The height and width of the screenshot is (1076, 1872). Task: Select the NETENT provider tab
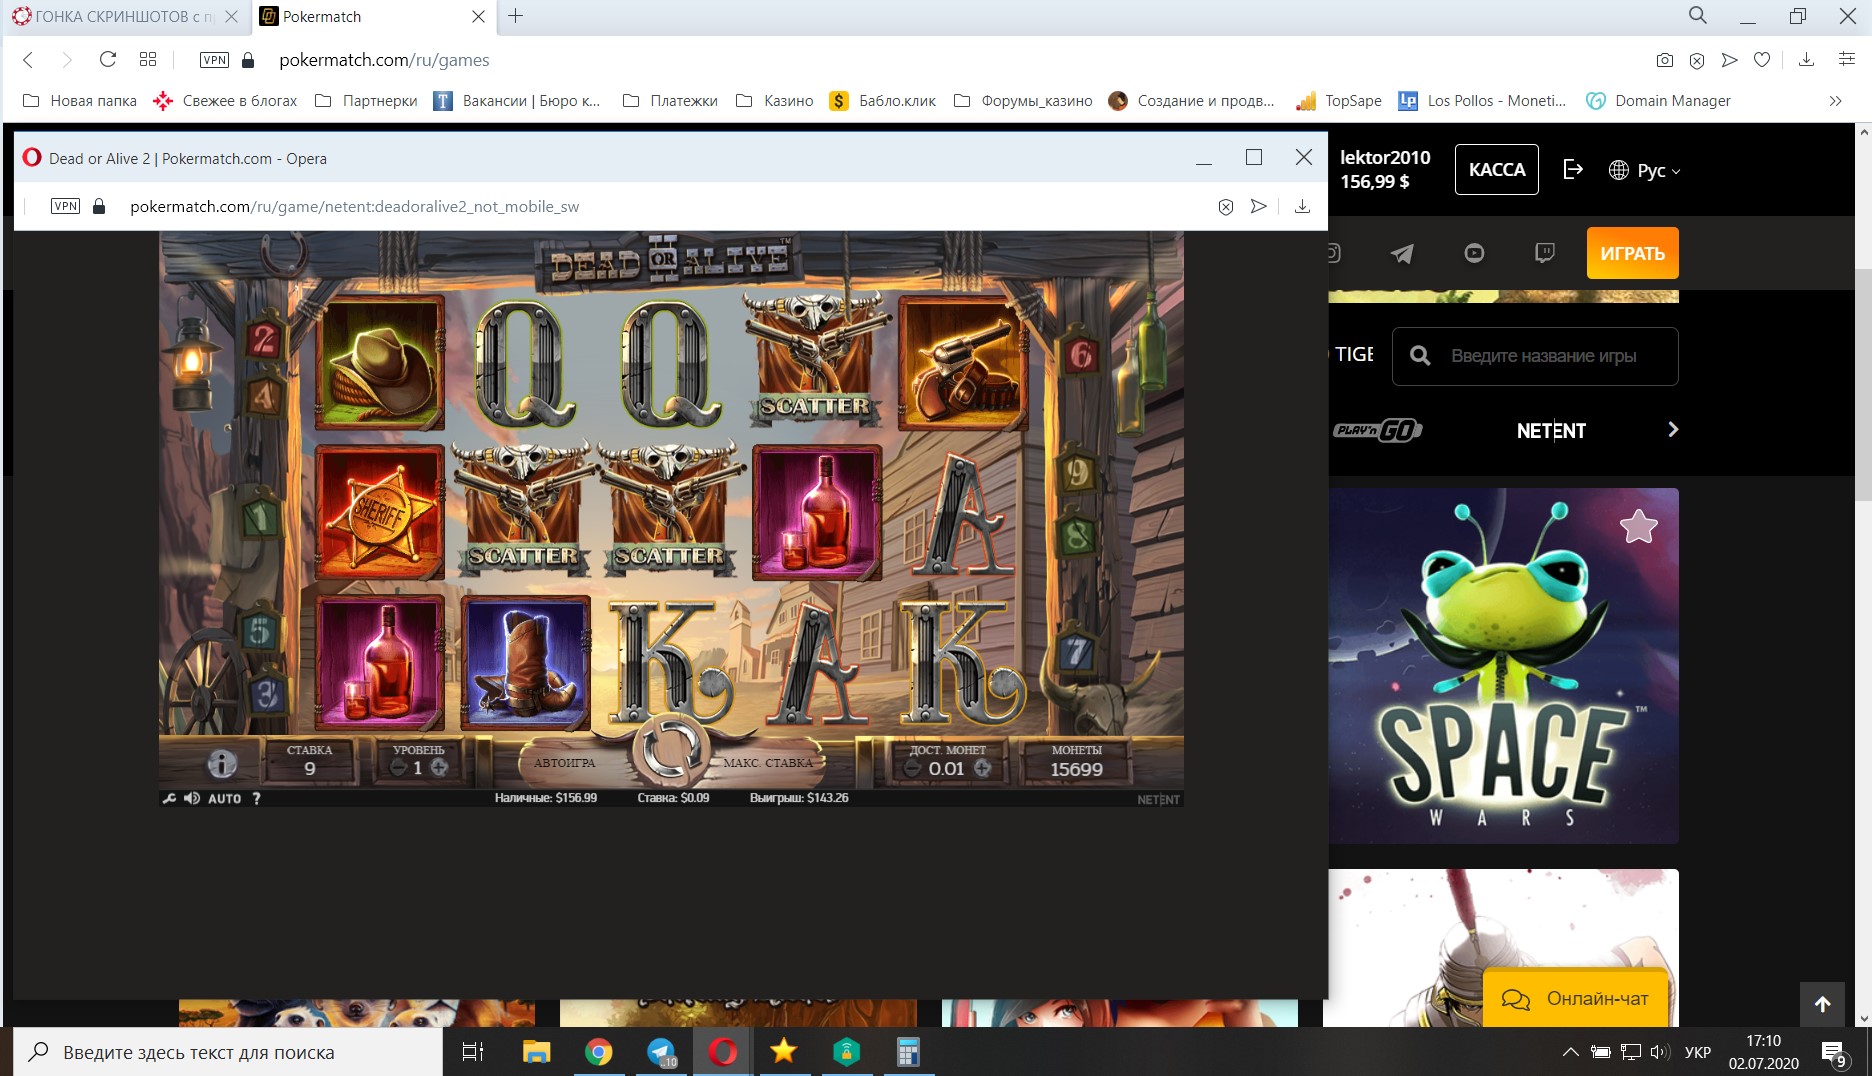point(1551,431)
